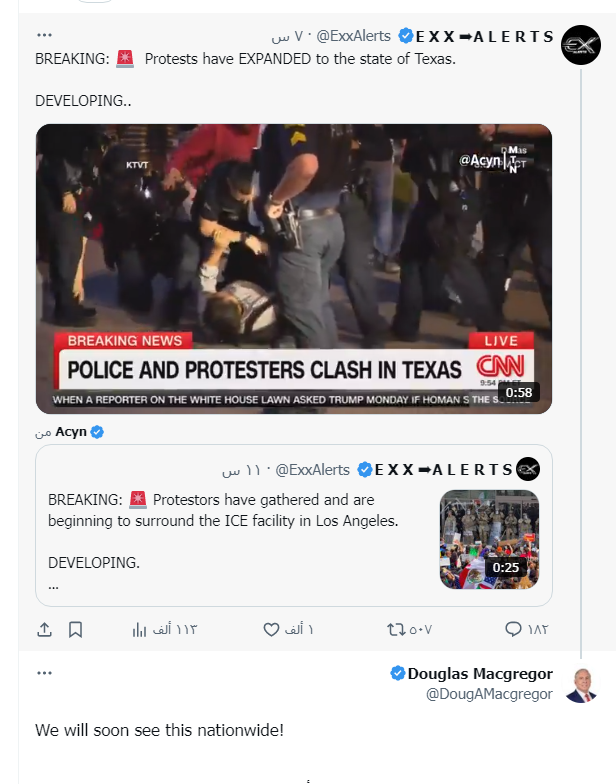Open more options for Douglas Macgregor's reply
The width and height of the screenshot is (616, 784).
tap(43, 673)
